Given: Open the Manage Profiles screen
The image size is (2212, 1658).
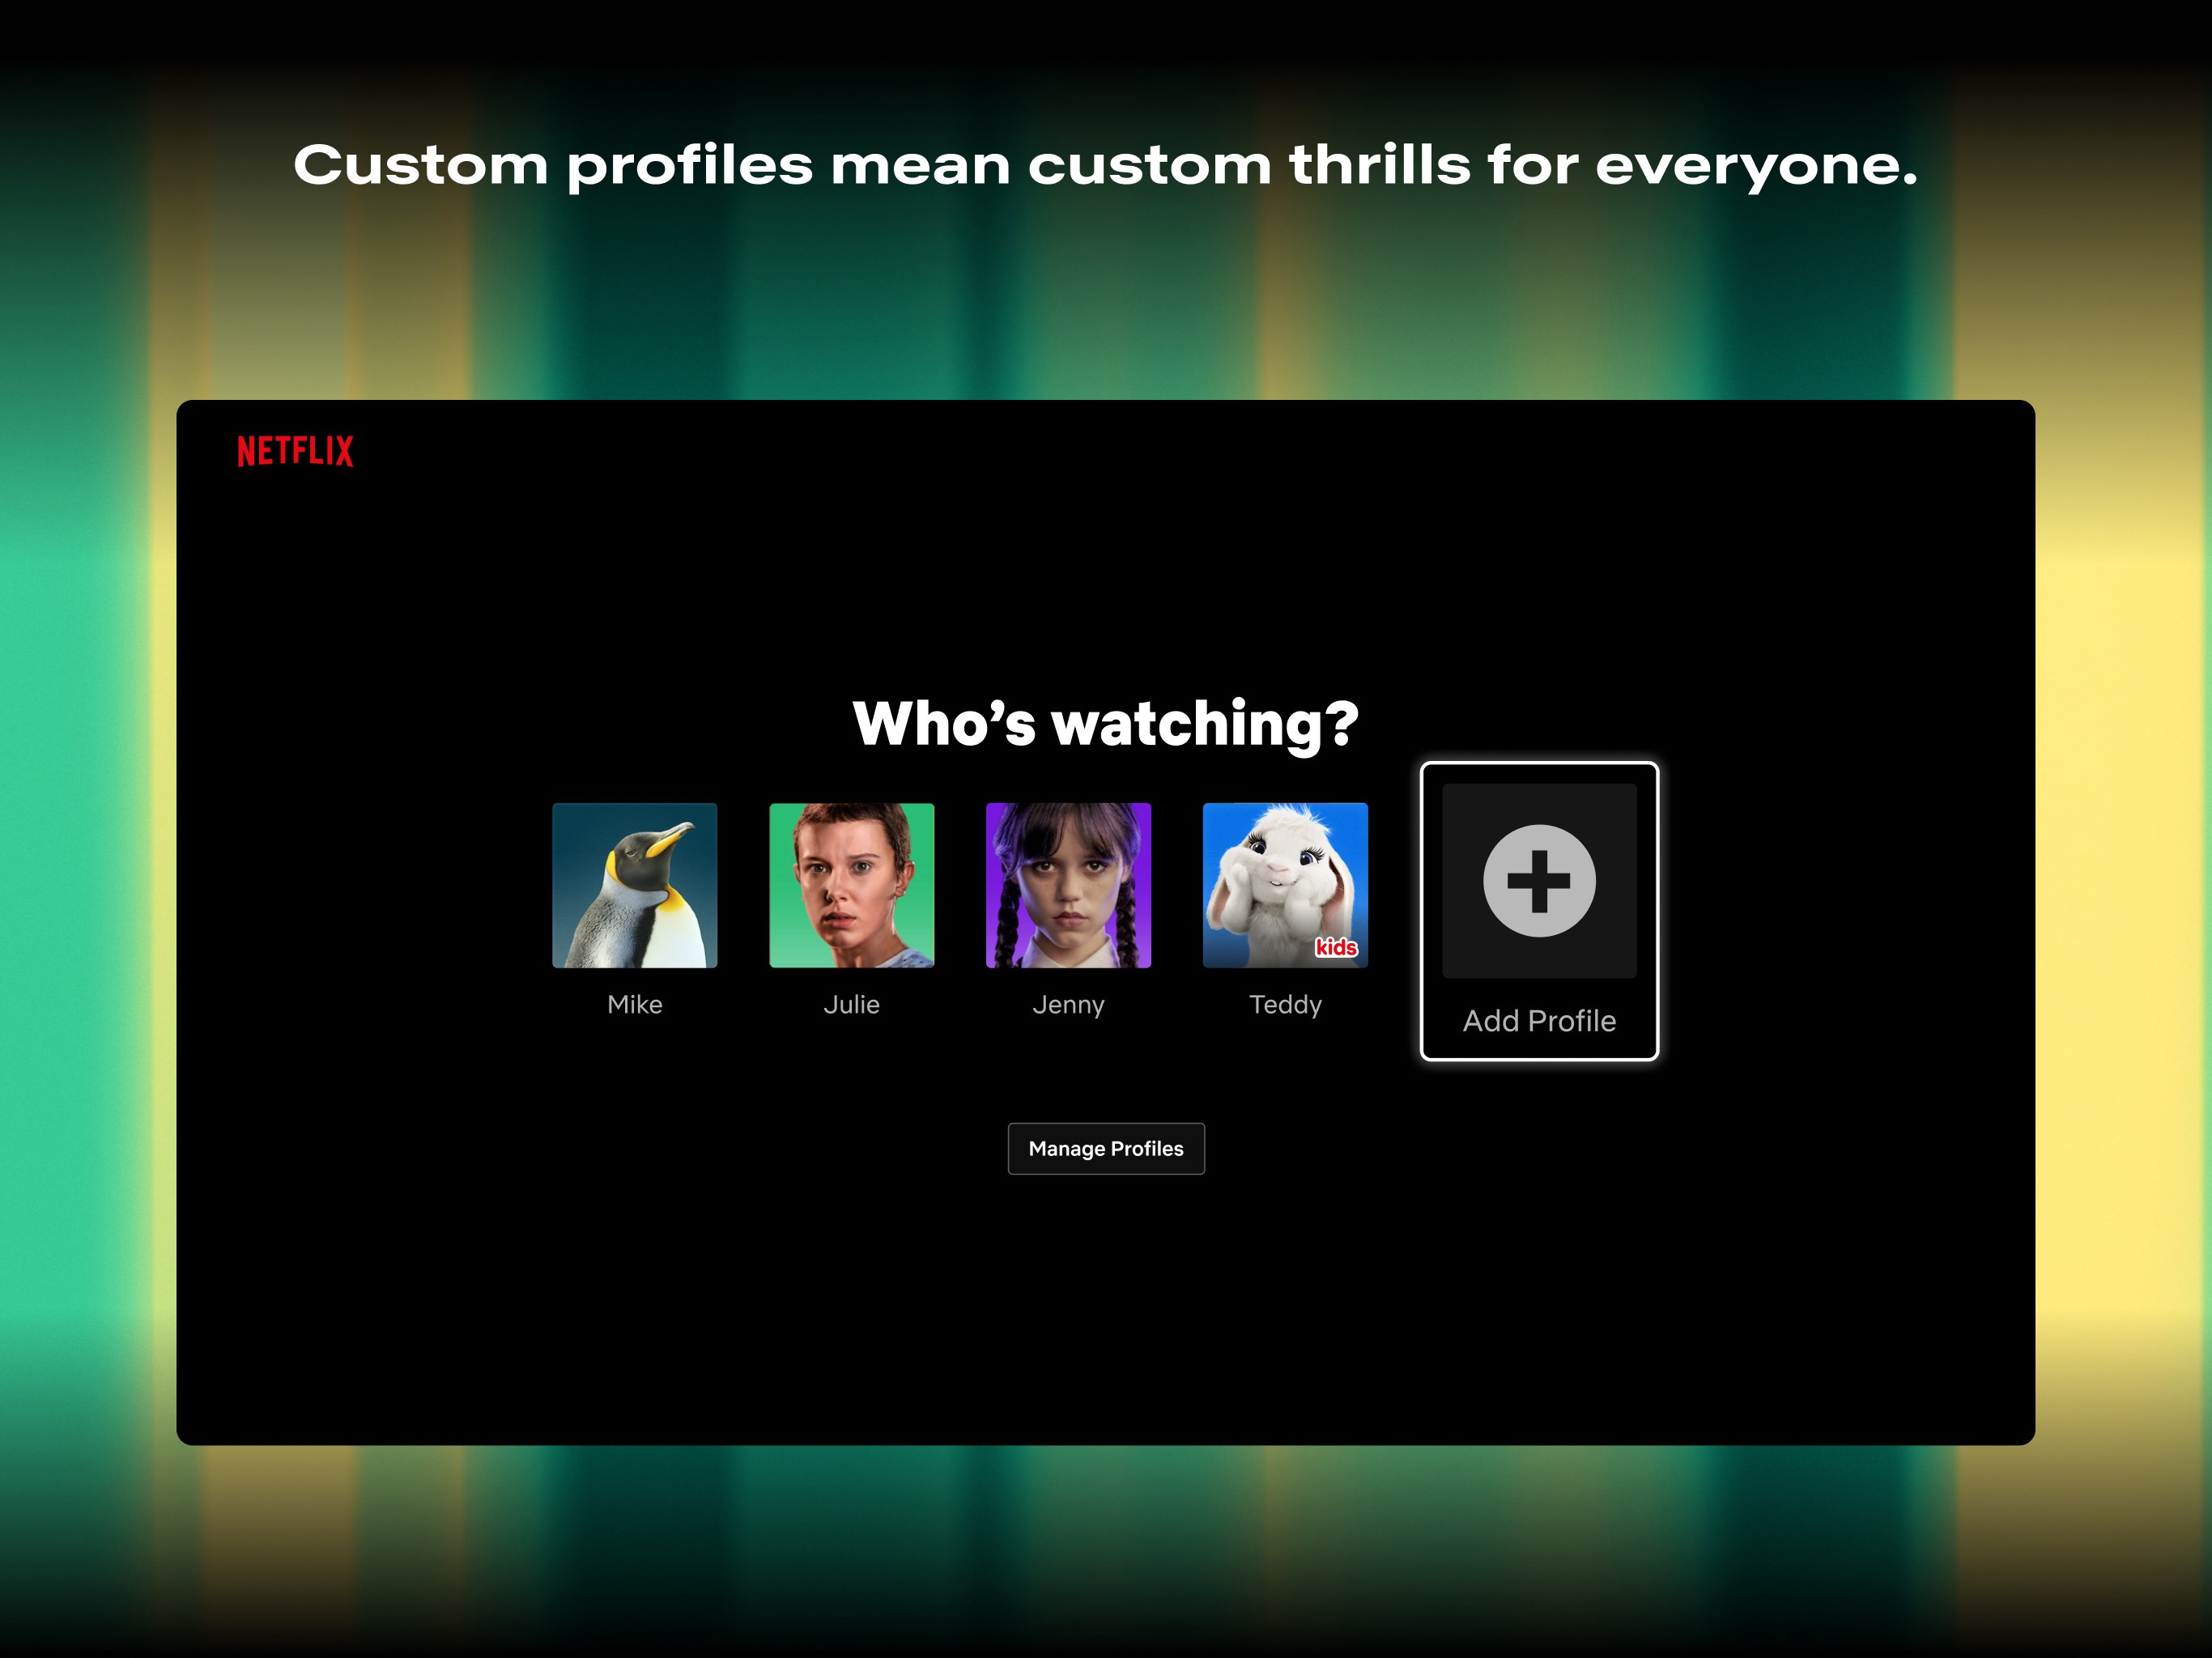Looking at the screenshot, I should point(1106,1148).
